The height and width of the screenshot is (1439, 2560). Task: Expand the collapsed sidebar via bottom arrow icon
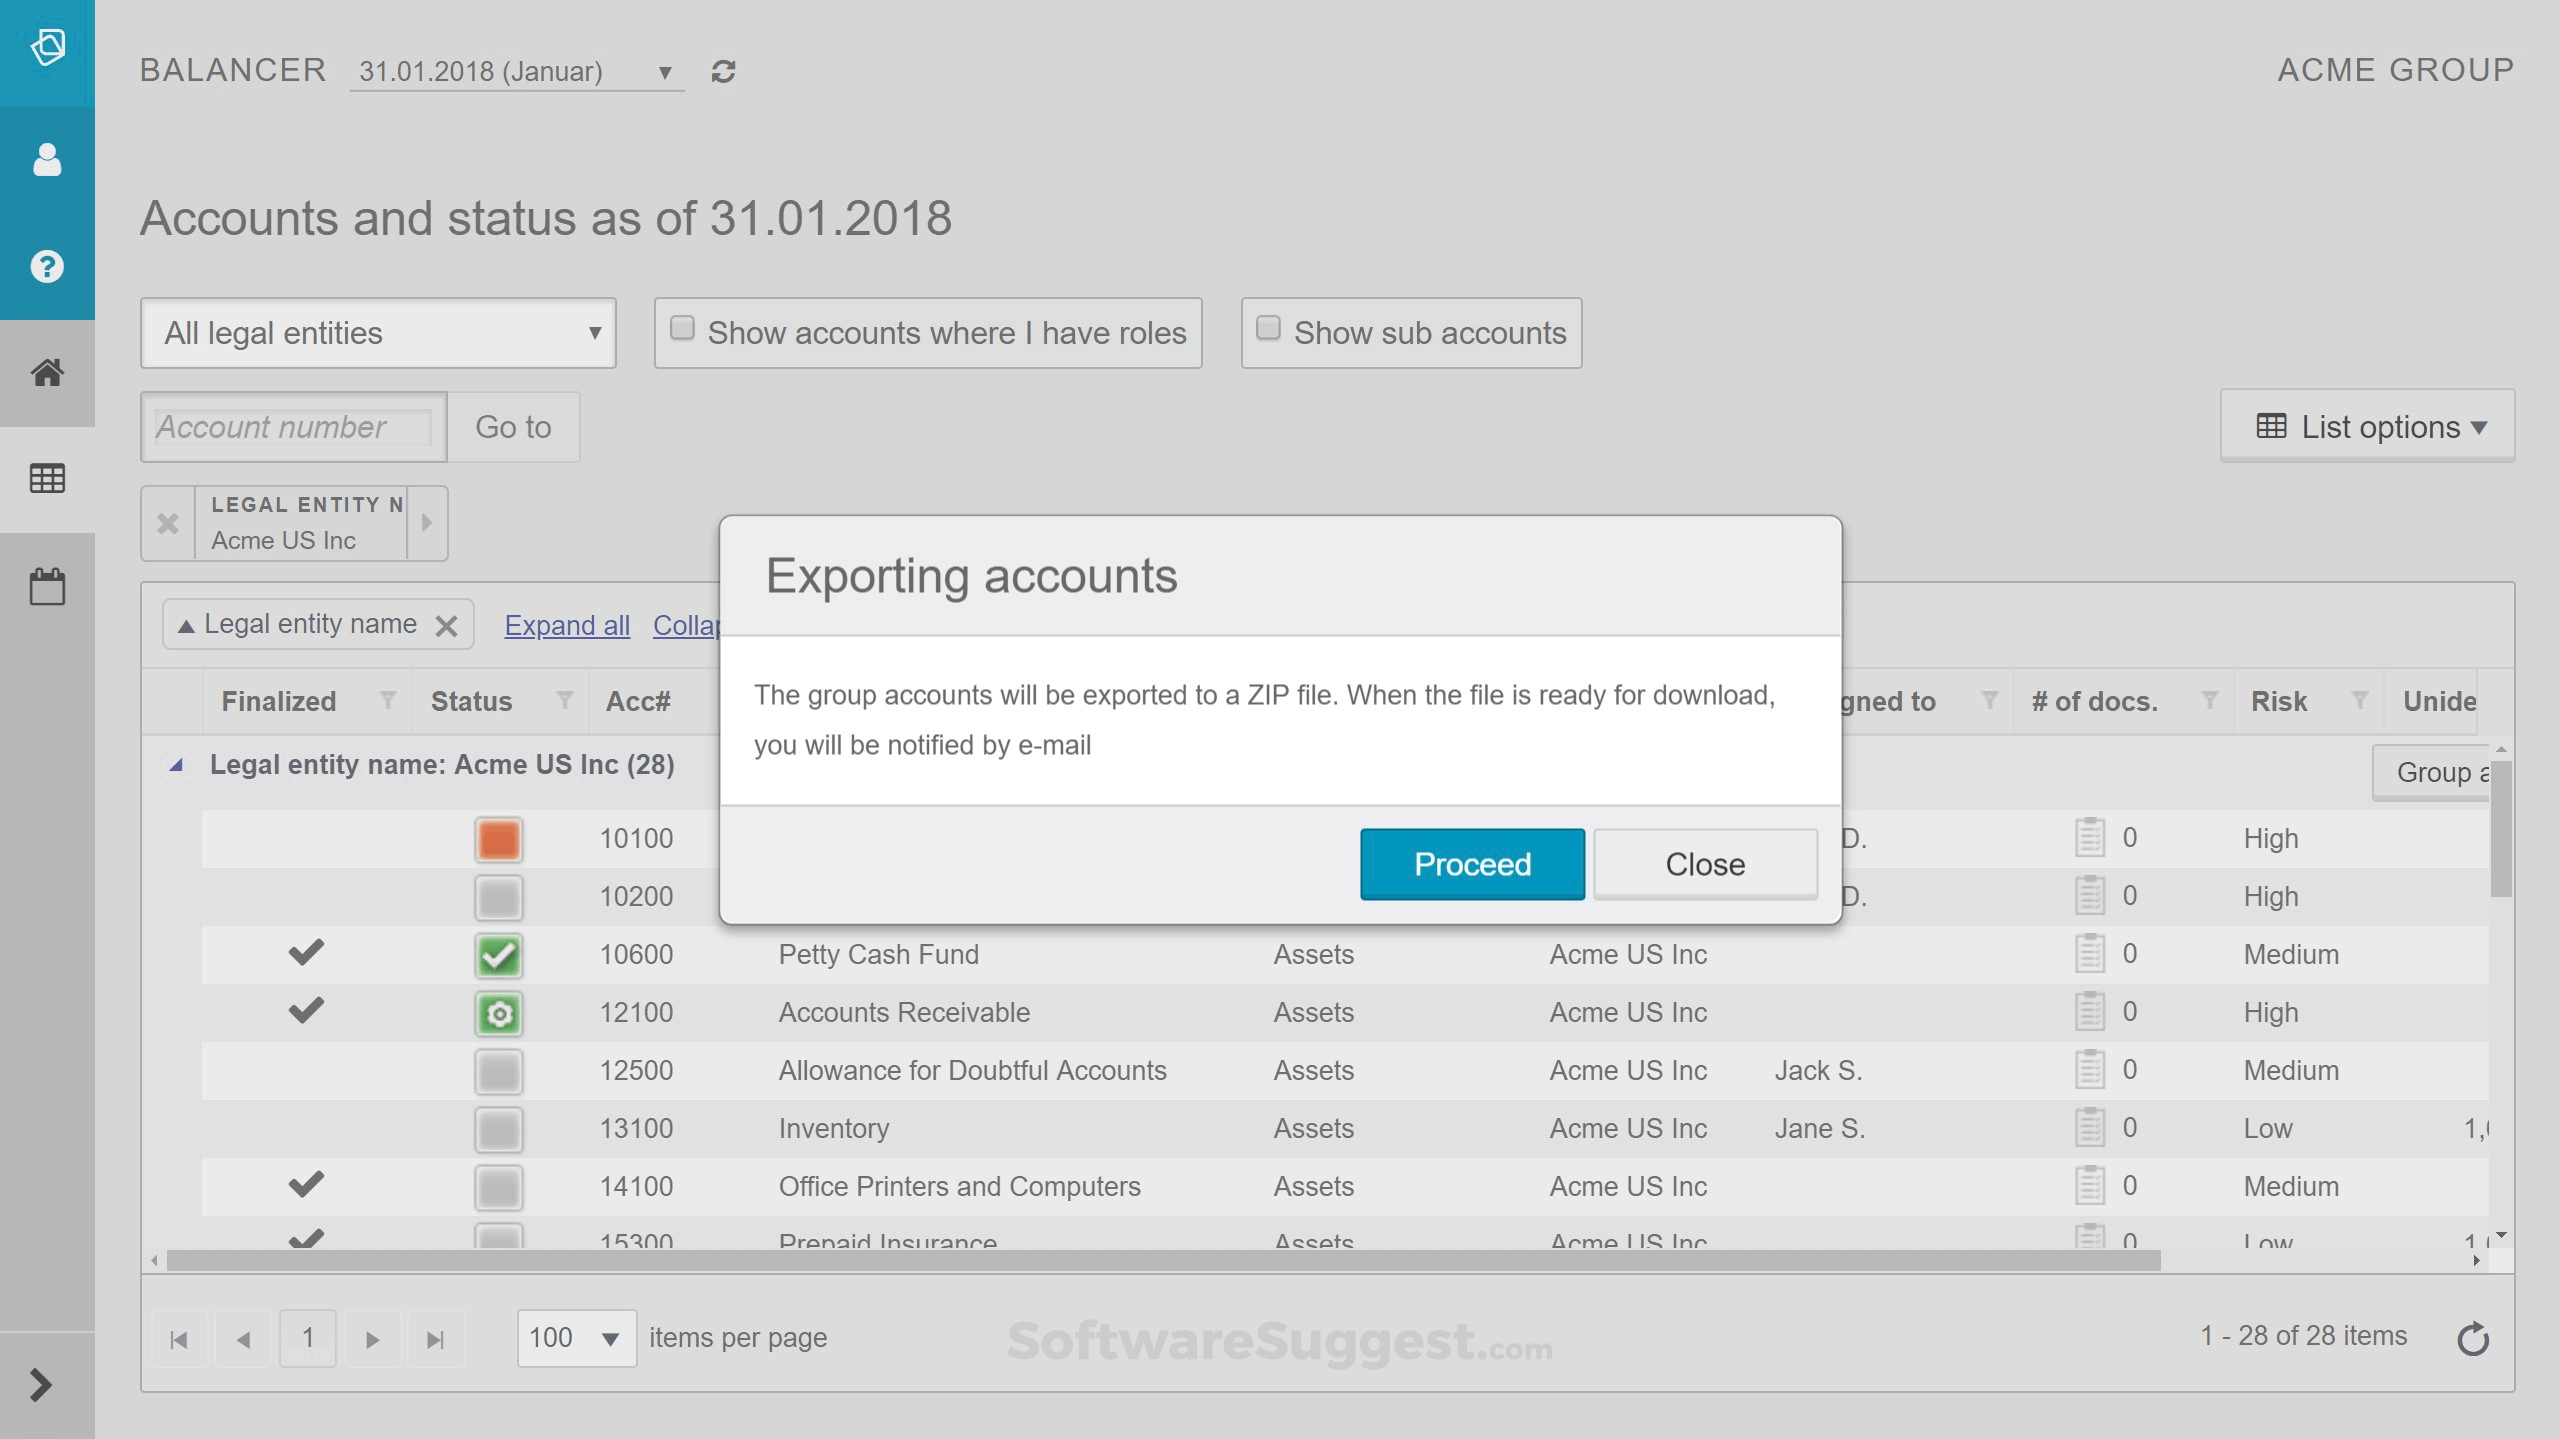coord(42,1385)
